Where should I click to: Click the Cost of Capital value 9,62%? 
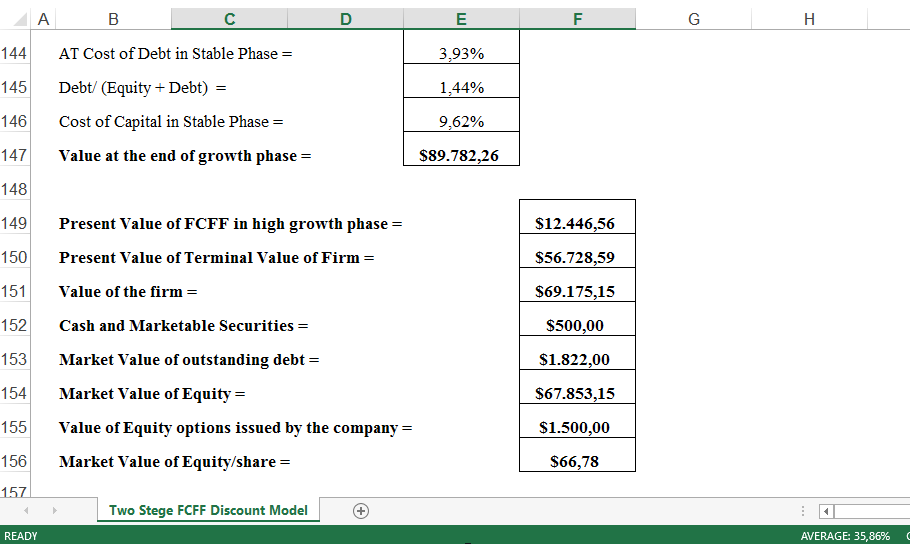(461, 122)
